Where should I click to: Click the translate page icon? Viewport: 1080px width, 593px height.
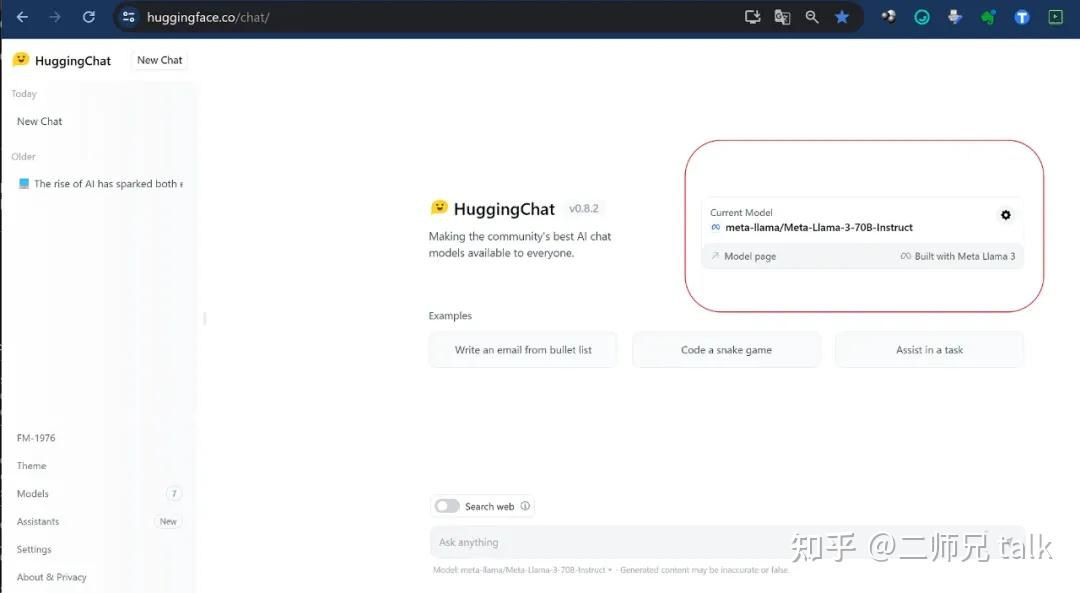782,17
